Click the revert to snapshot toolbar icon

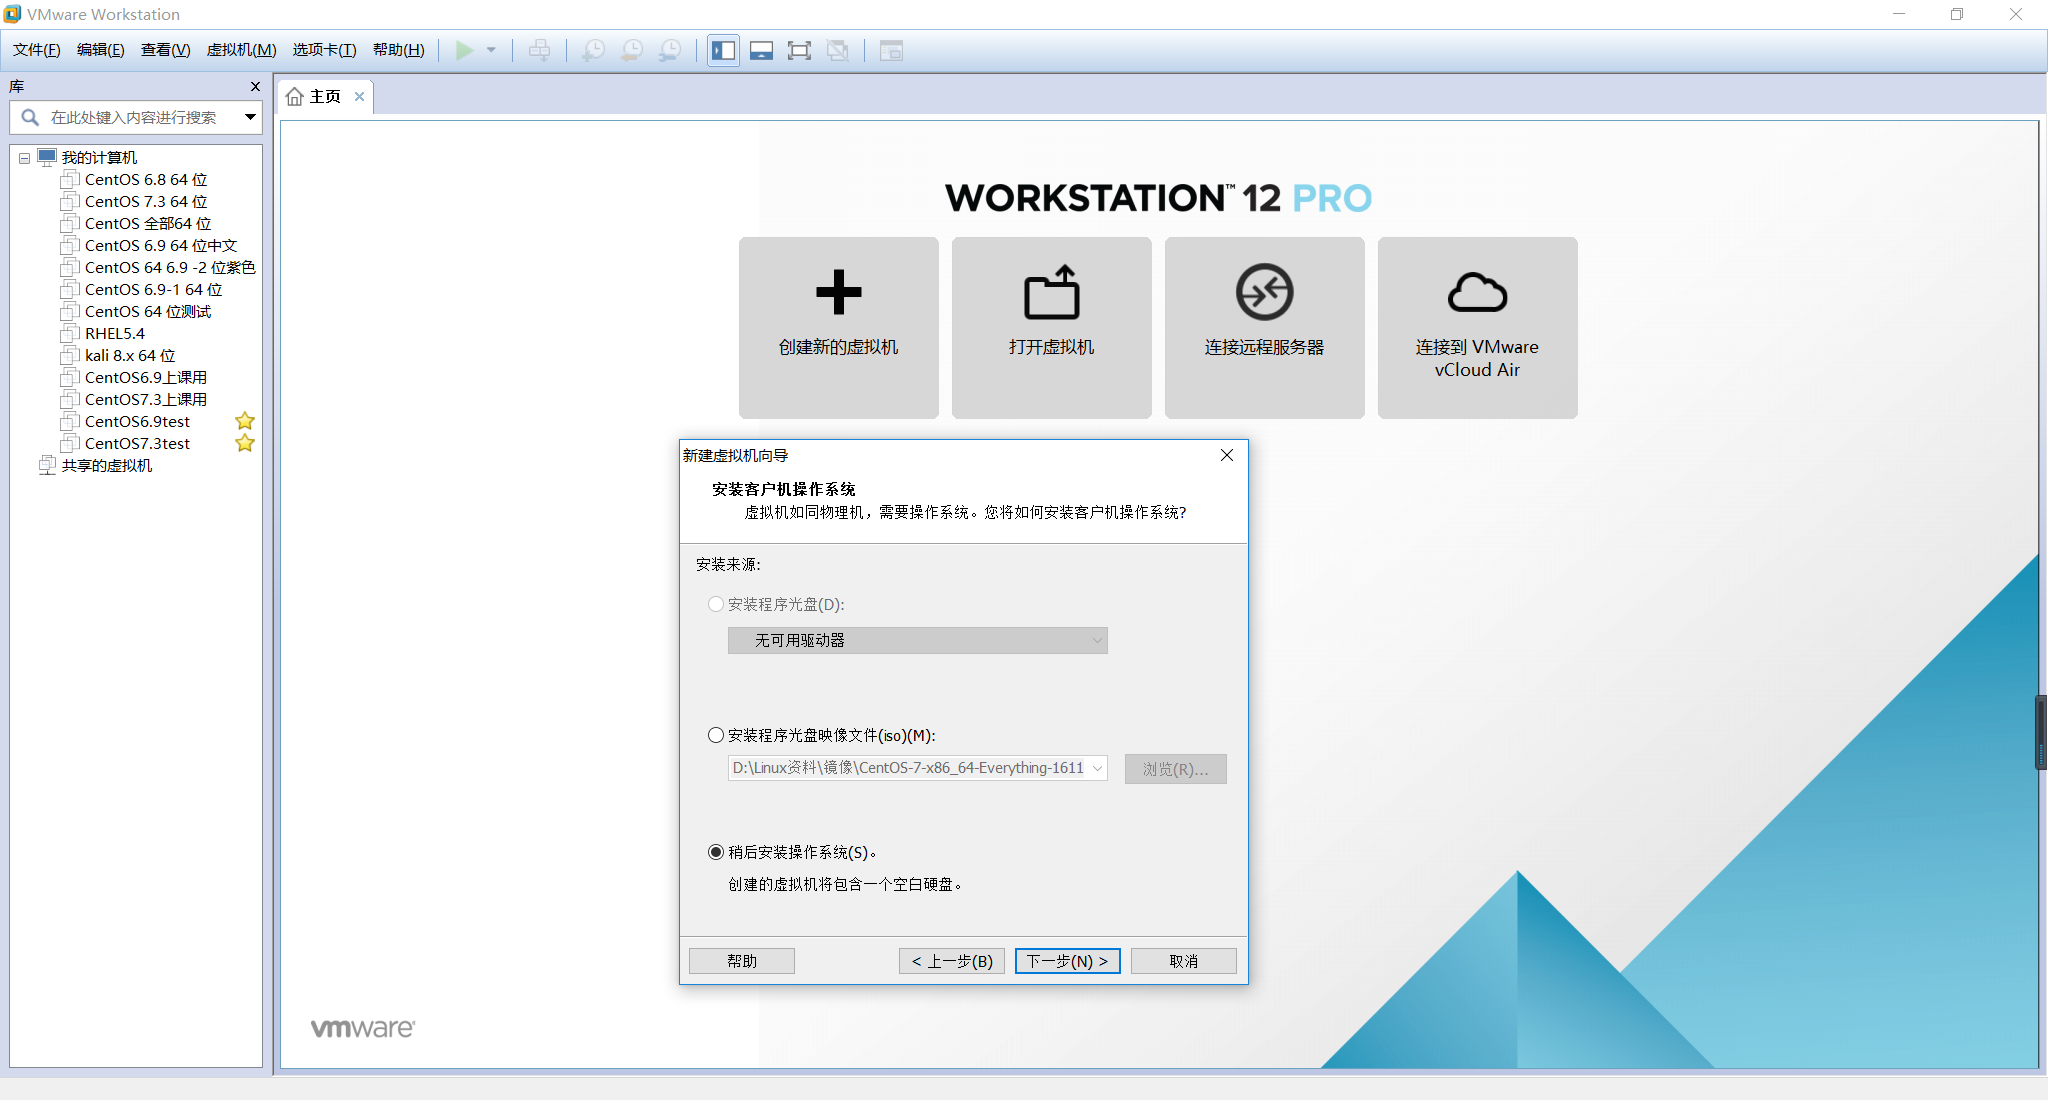(x=632, y=50)
